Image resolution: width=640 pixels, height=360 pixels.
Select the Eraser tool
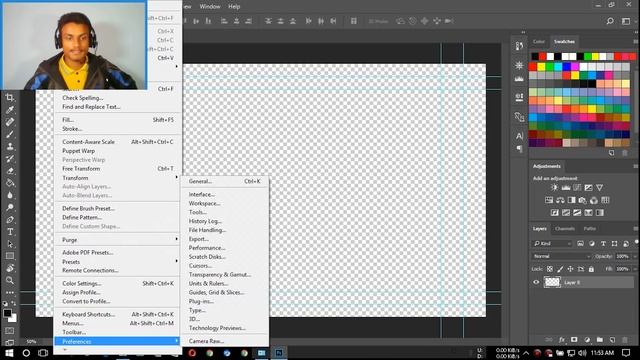(10, 171)
